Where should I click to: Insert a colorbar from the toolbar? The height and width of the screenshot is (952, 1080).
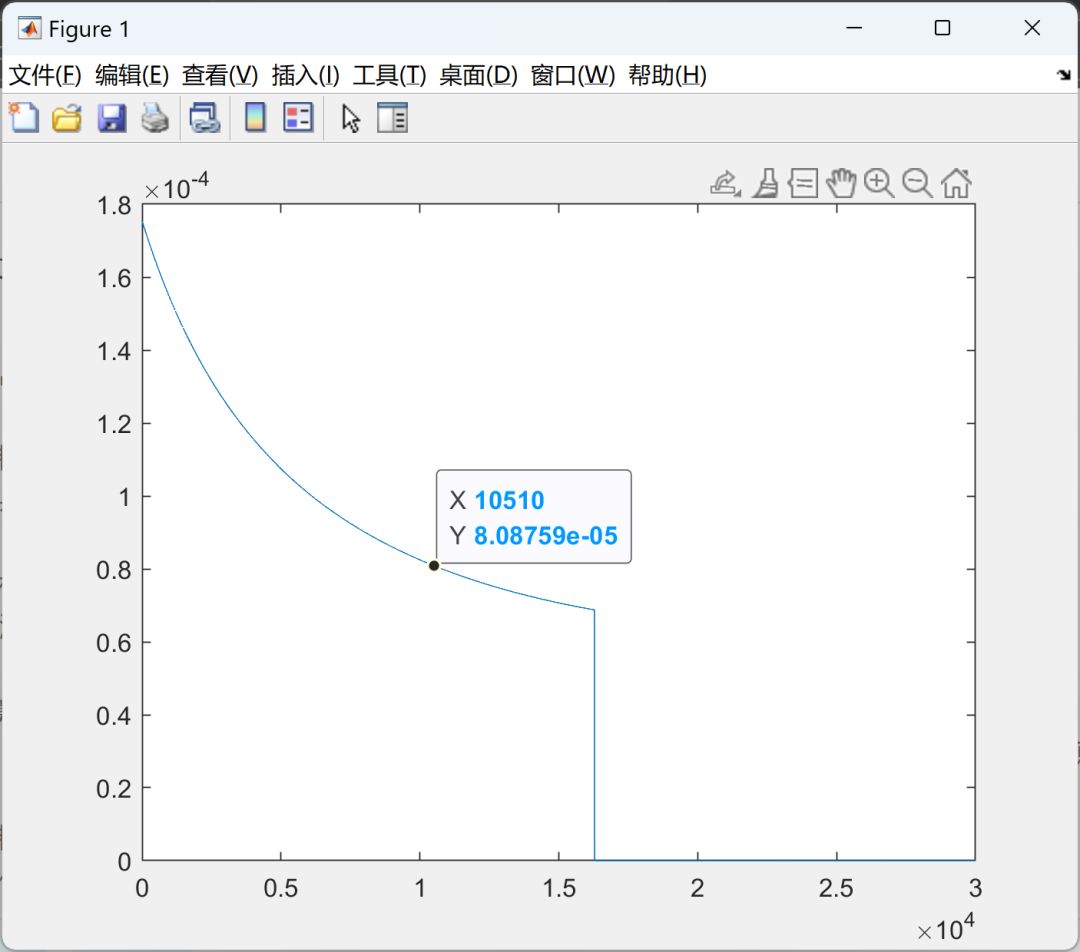[x=256, y=118]
